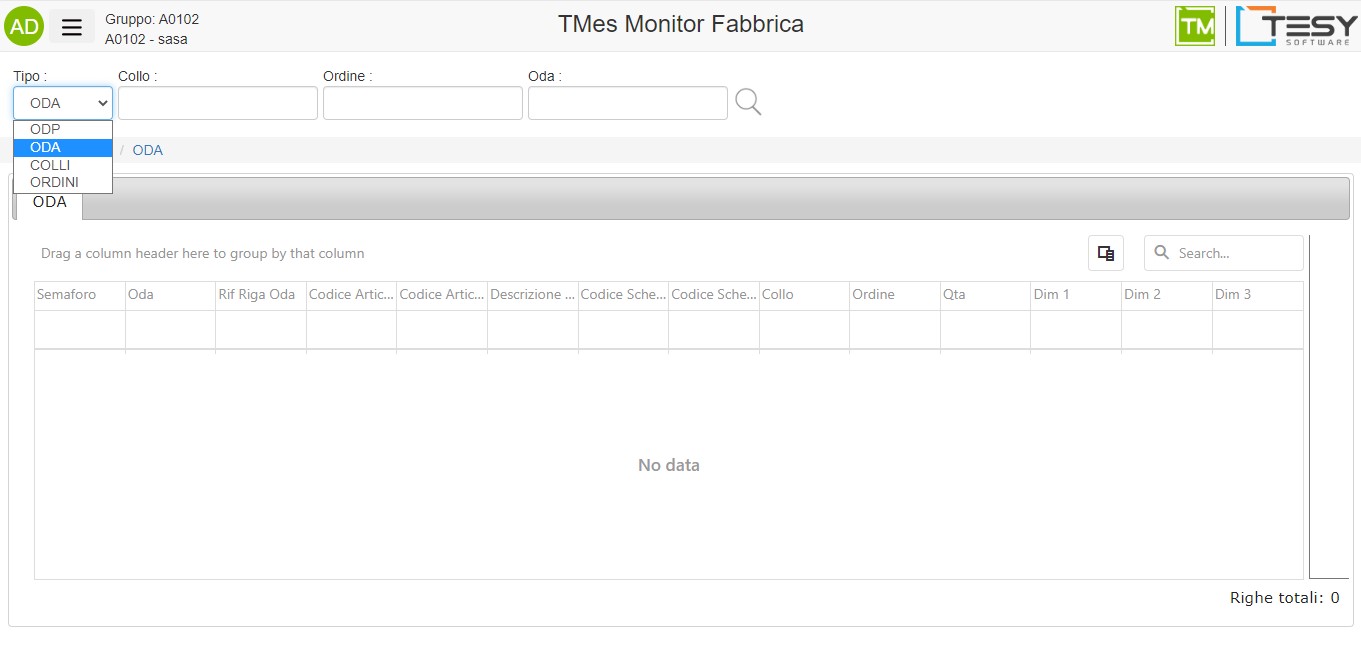
Task: Click the green AD user avatar
Action: click(x=24, y=26)
